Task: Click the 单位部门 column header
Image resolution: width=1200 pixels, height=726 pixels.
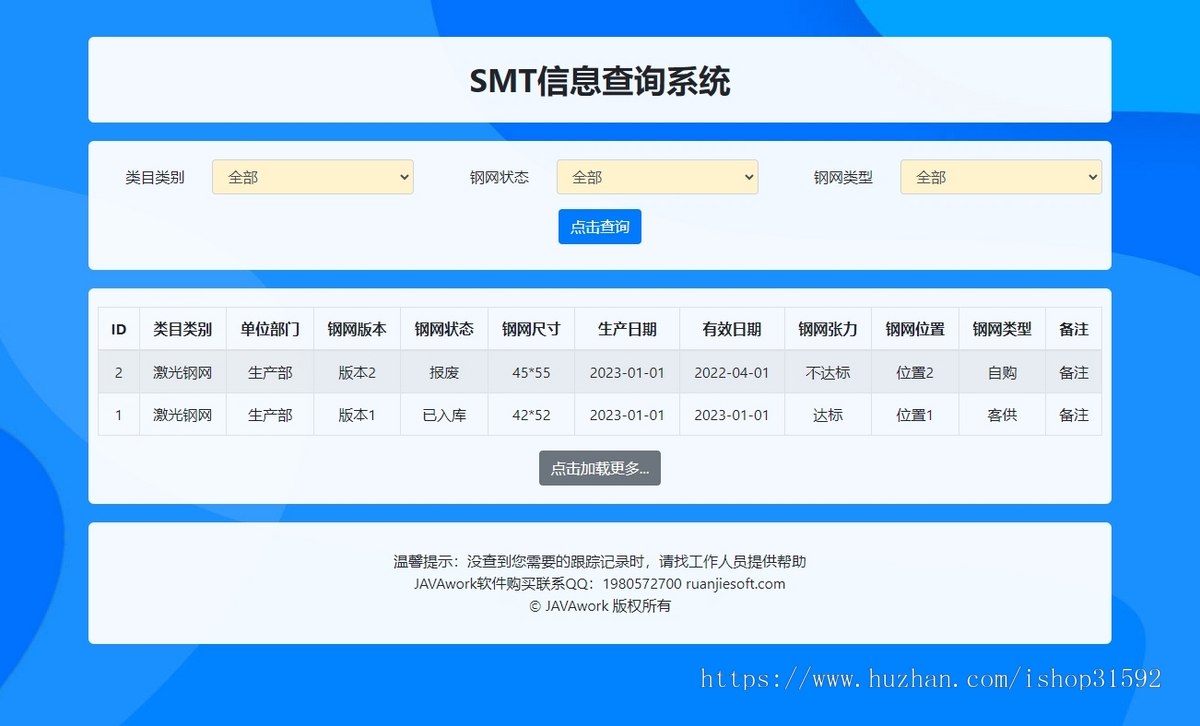Action: point(270,329)
